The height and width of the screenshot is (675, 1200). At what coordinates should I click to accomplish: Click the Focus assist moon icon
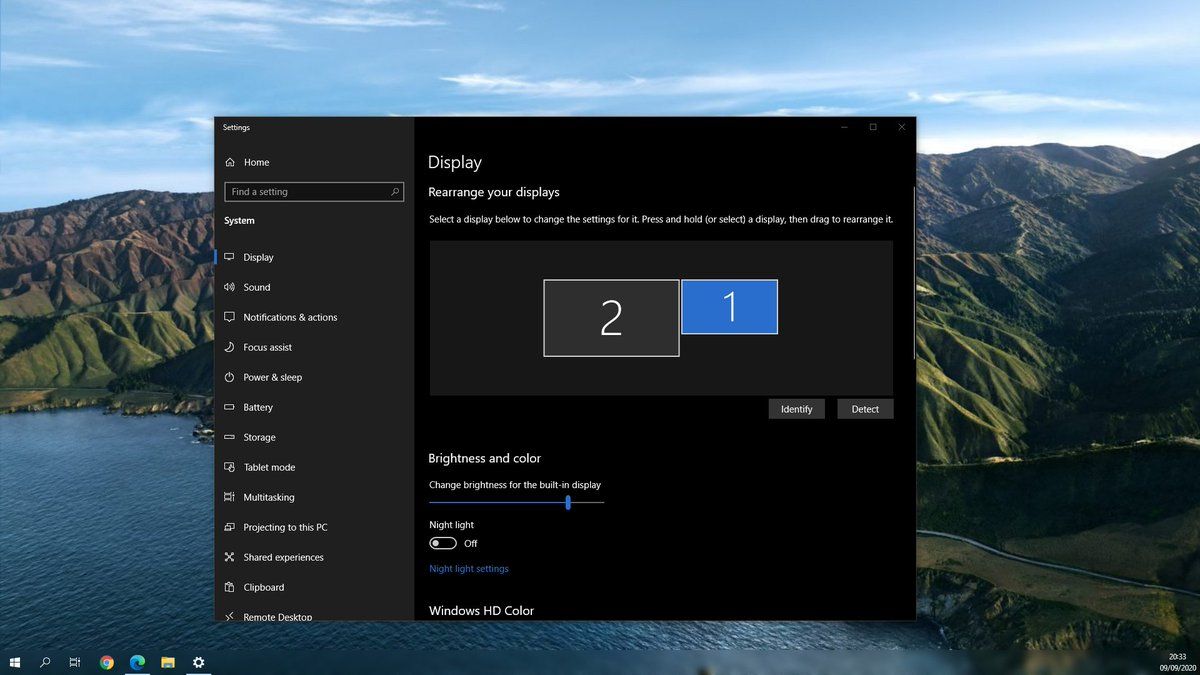(230, 347)
